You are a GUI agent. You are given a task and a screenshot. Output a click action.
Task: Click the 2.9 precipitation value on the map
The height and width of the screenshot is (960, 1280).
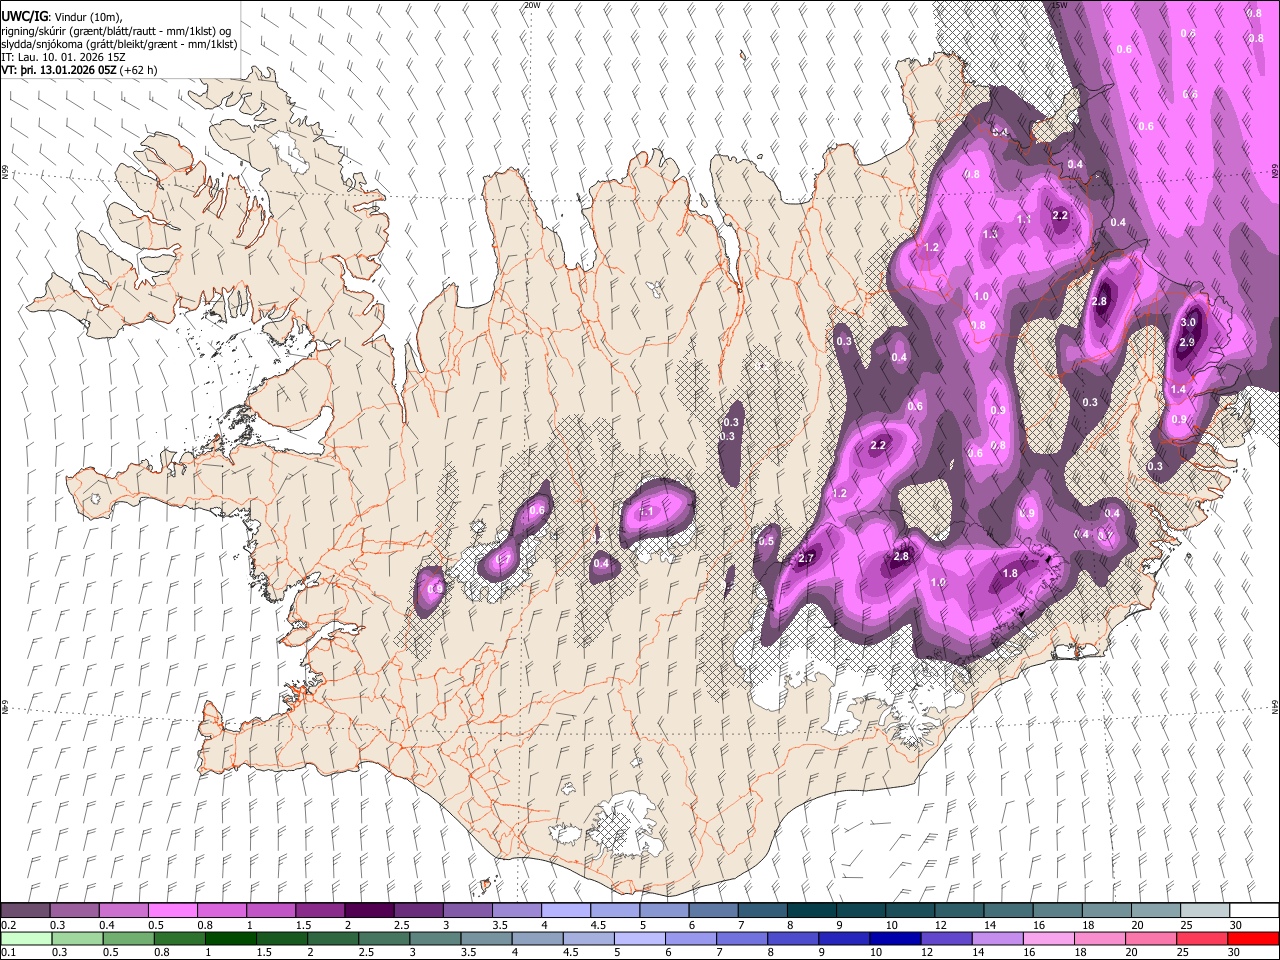click(1187, 342)
